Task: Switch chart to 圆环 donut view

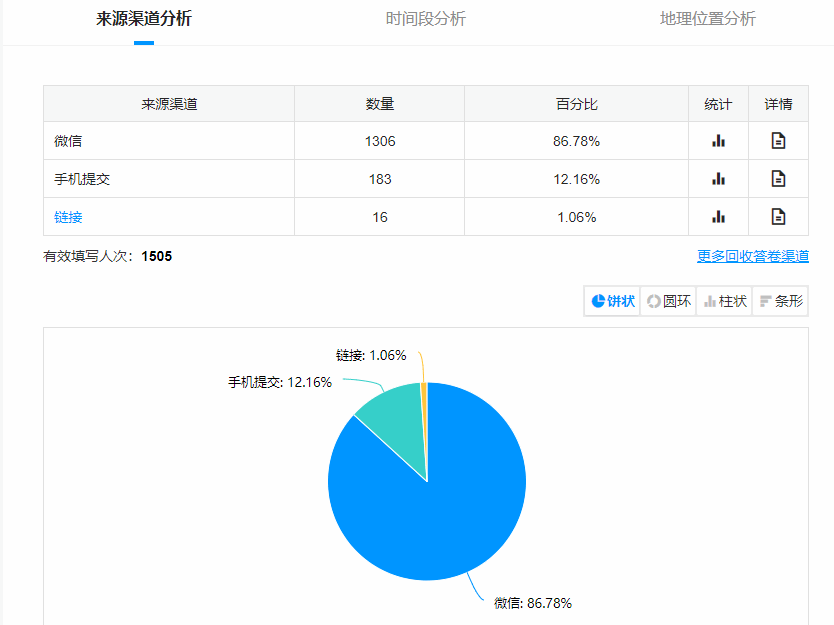Action: click(x=669, y=301)
